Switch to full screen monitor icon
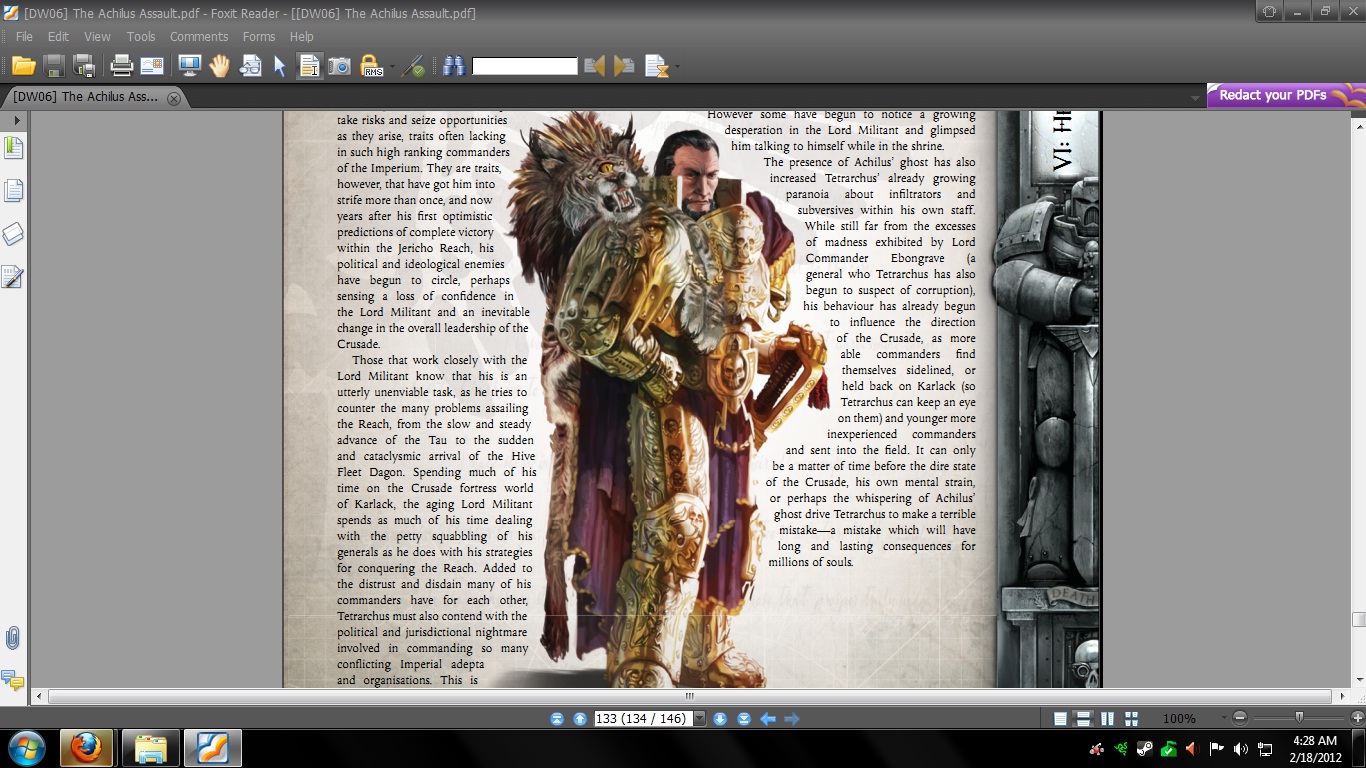Screen dimensions: 1366x768 coord(189,66)
